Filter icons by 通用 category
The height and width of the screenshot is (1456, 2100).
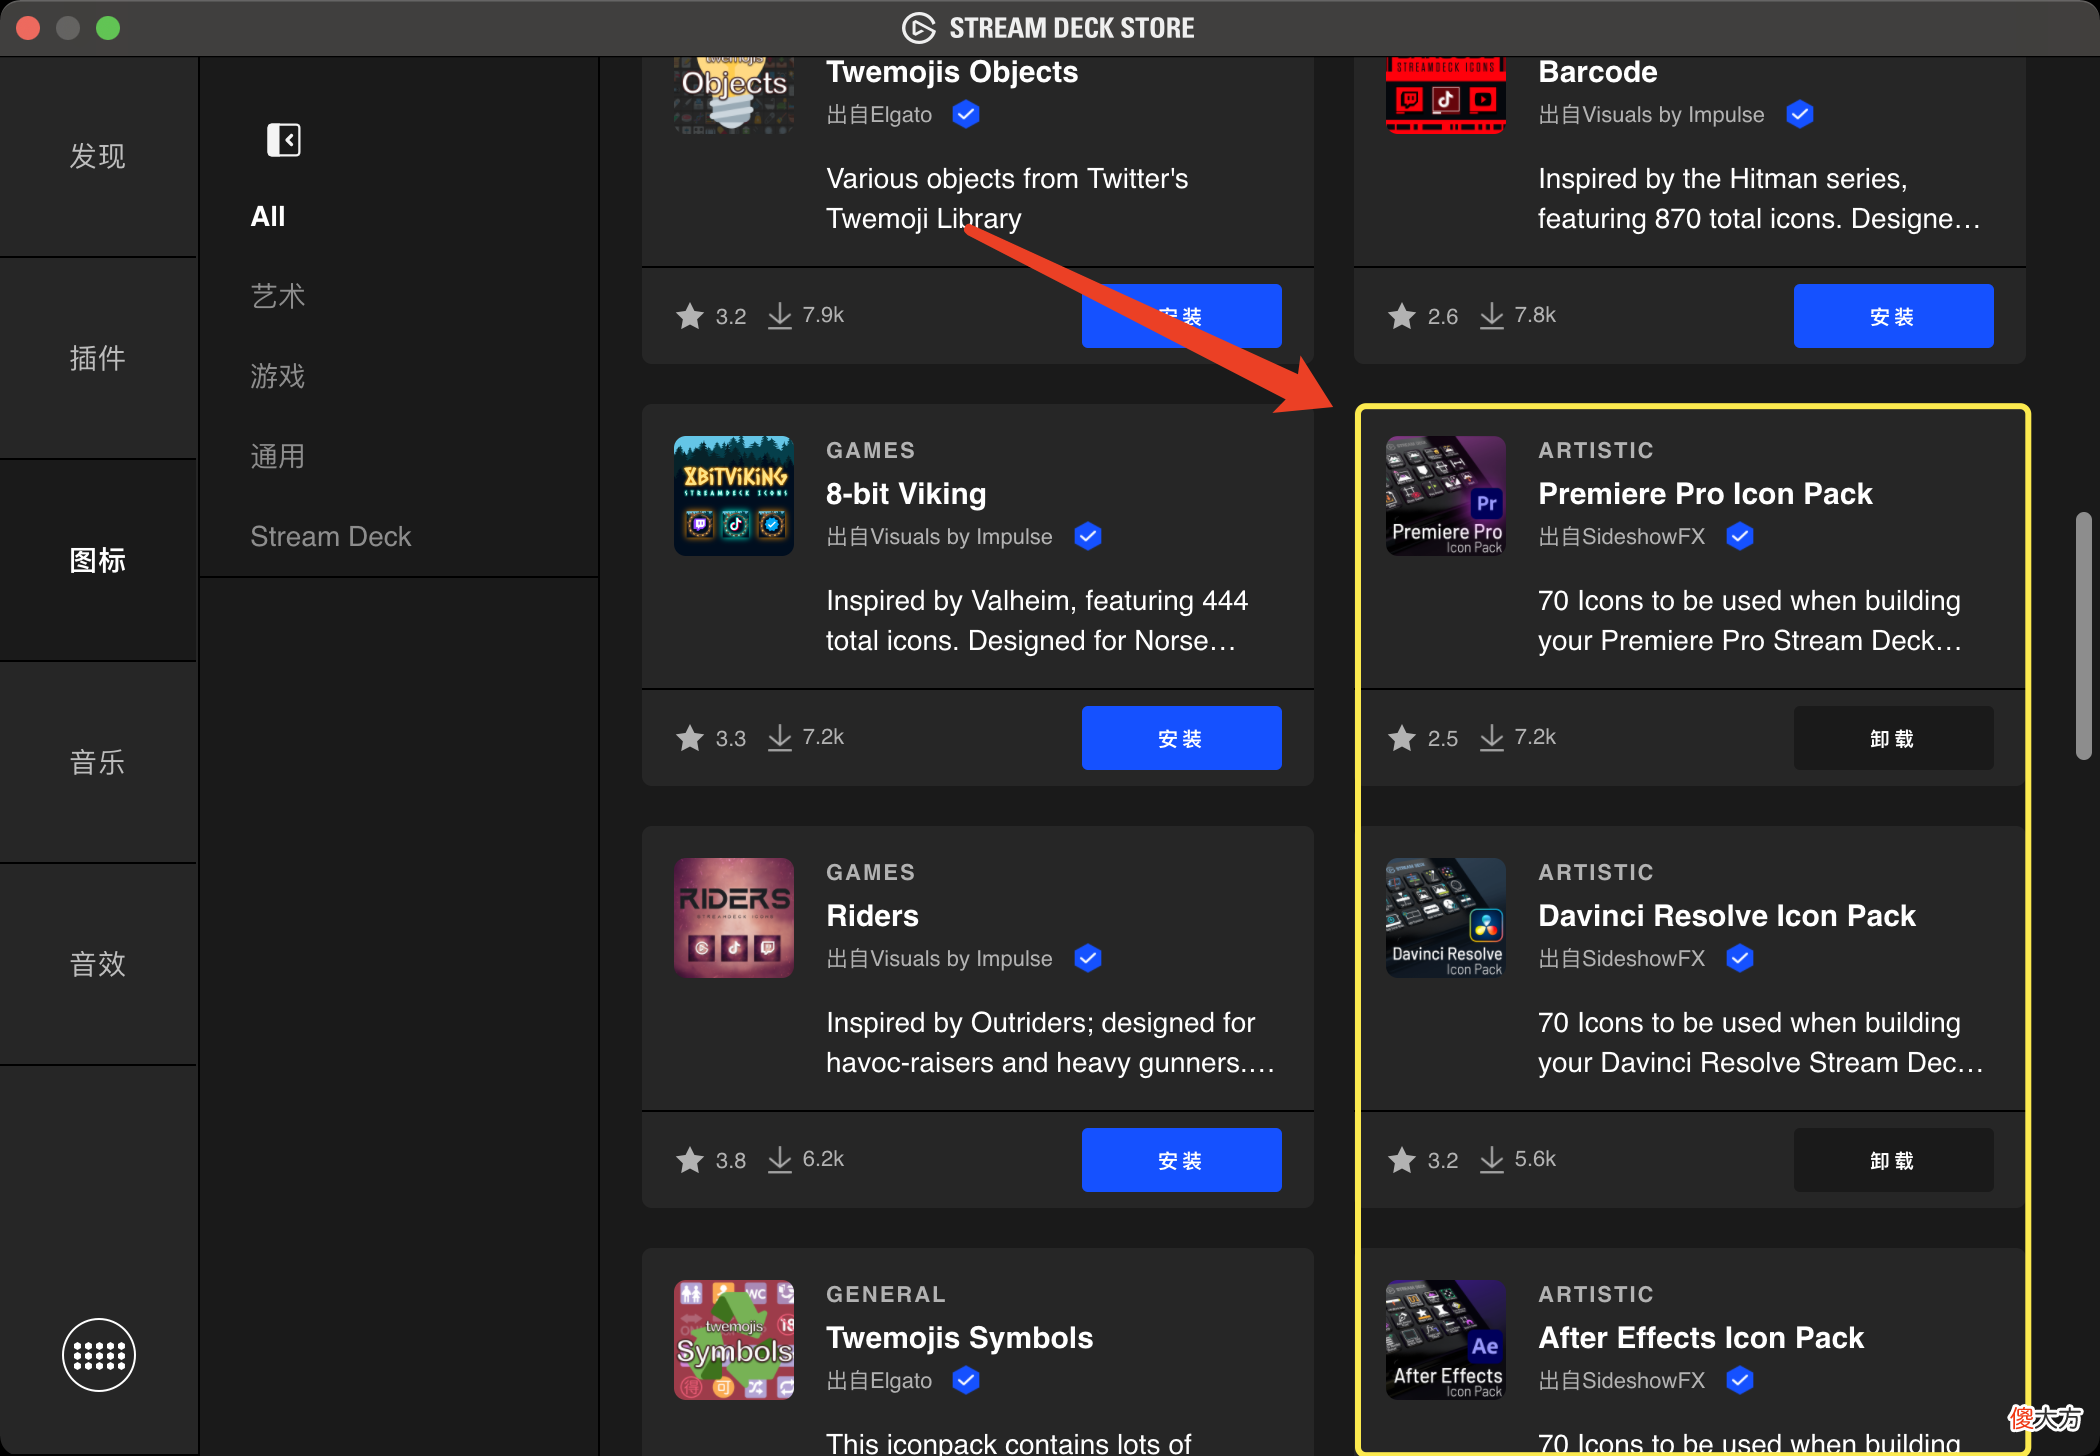pyautogui.click(x=278, y=456)
